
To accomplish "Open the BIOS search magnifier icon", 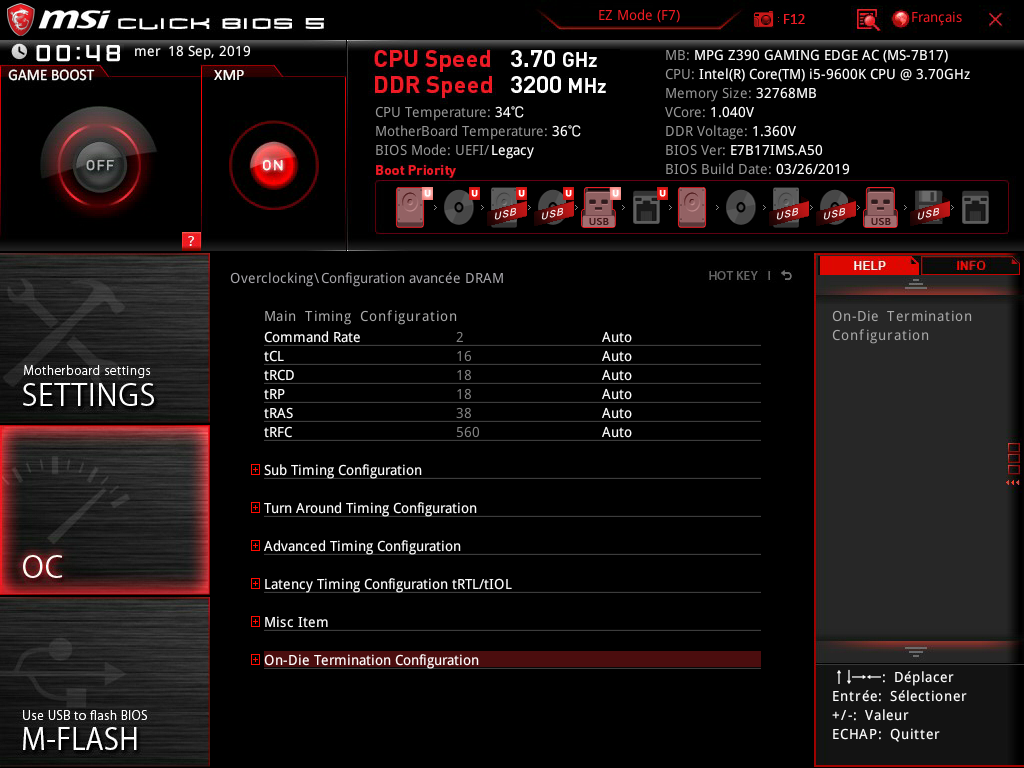I will [867, 19].
